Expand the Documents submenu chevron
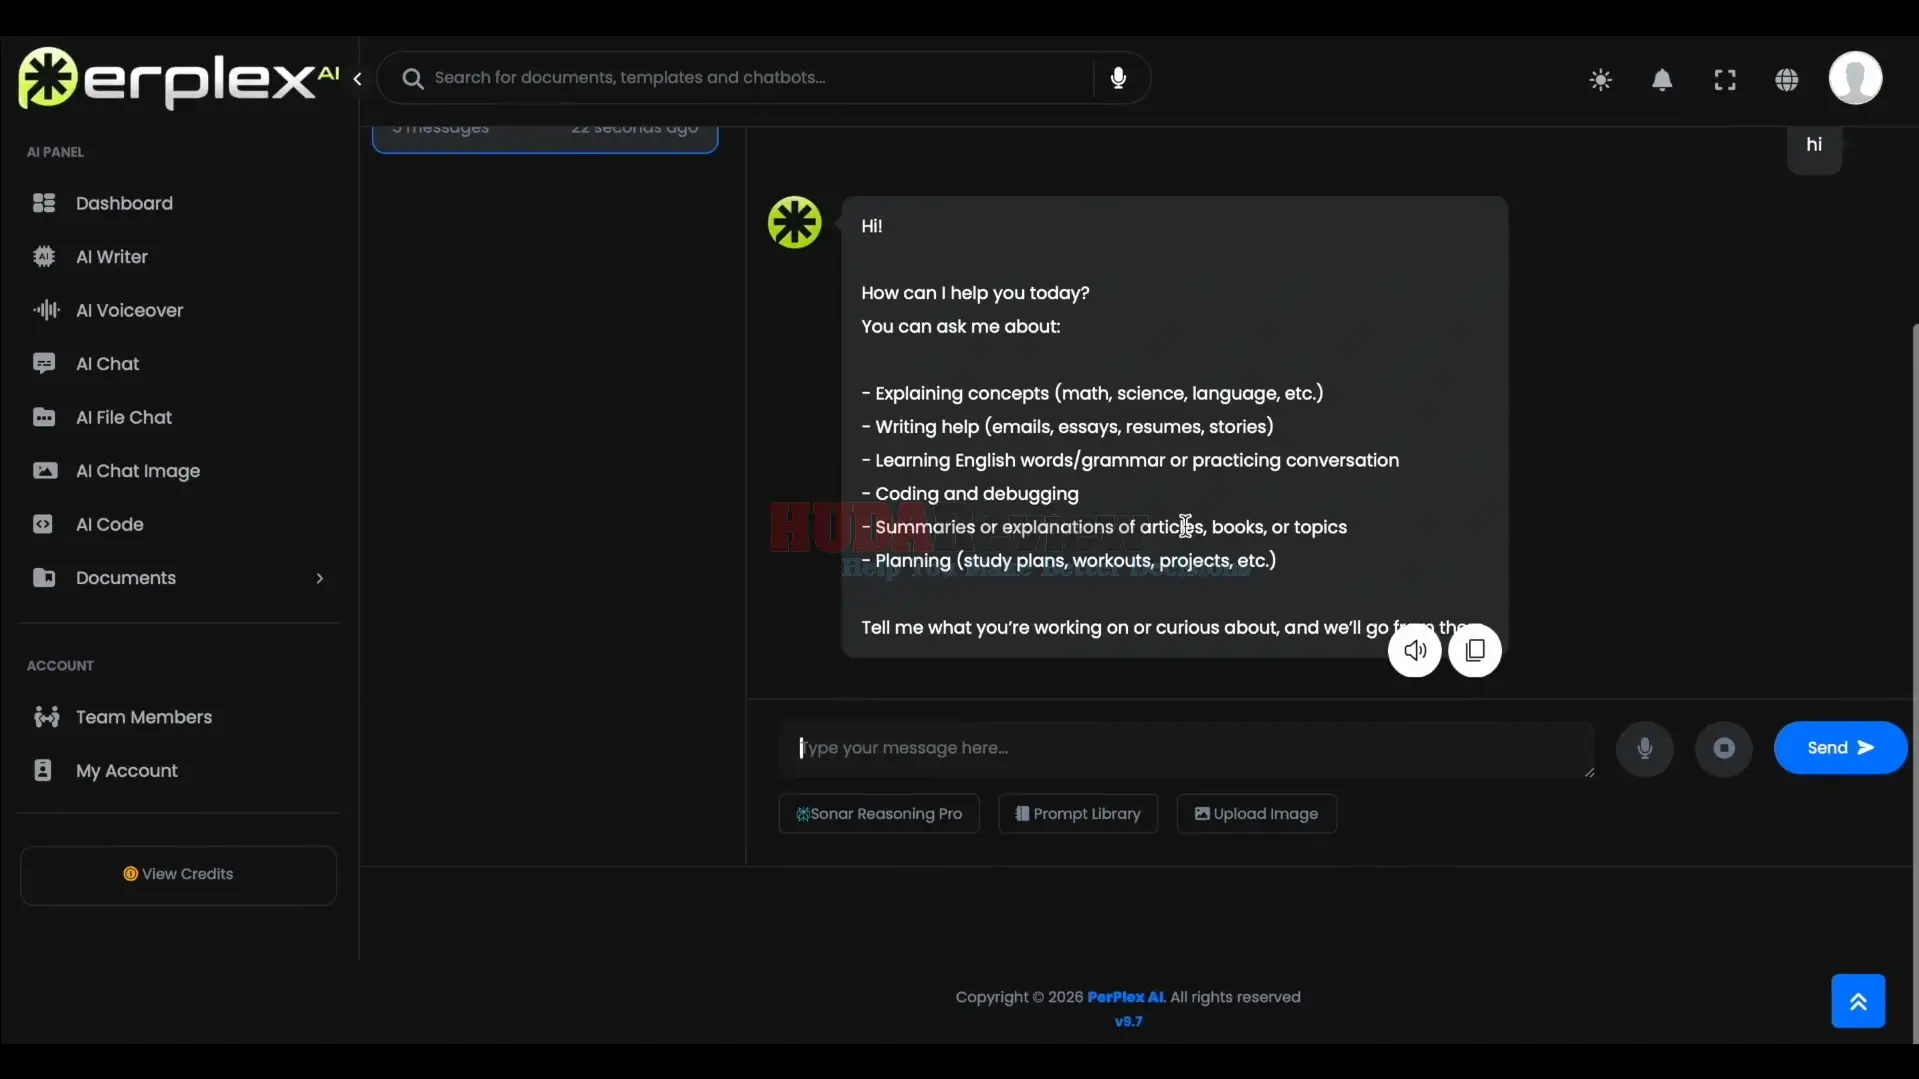1919x1079 pixels. click(319, 578)
